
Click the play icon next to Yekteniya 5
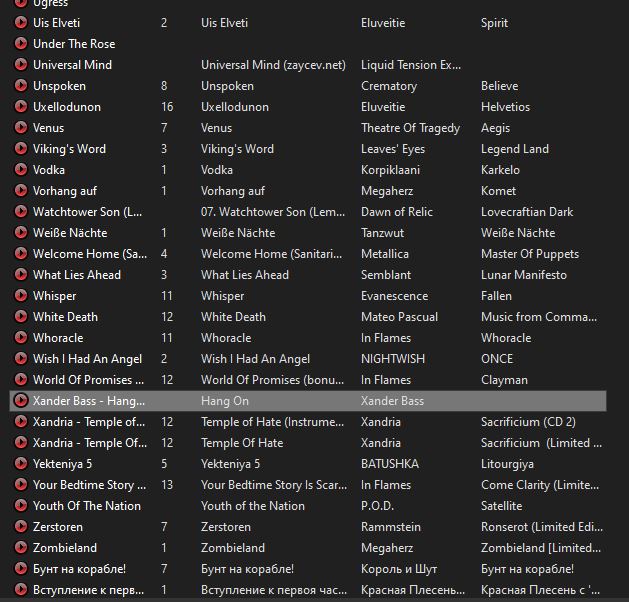pos(21,463)
